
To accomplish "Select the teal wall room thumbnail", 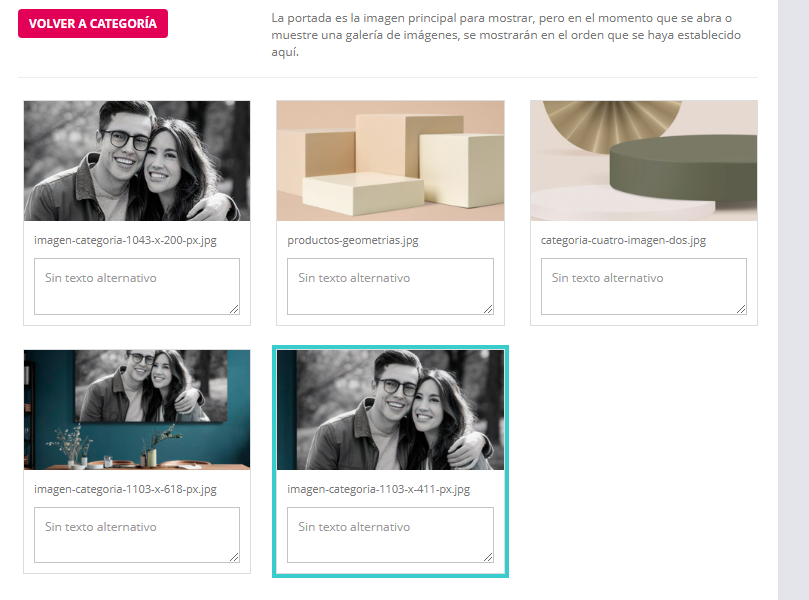I will (137, 409).
